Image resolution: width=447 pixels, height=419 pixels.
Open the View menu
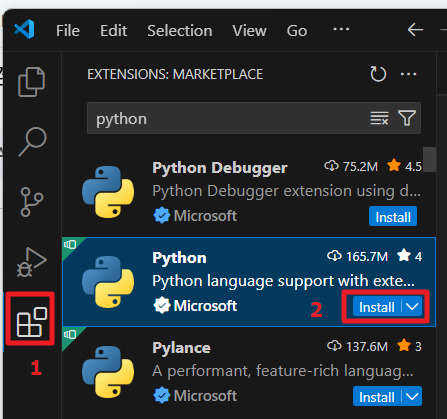[x=249, y=31]
